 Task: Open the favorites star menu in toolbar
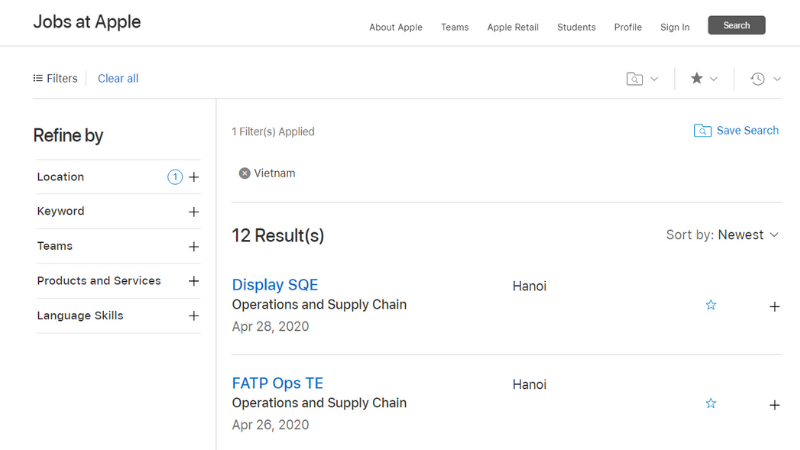[x=697, y=79]
